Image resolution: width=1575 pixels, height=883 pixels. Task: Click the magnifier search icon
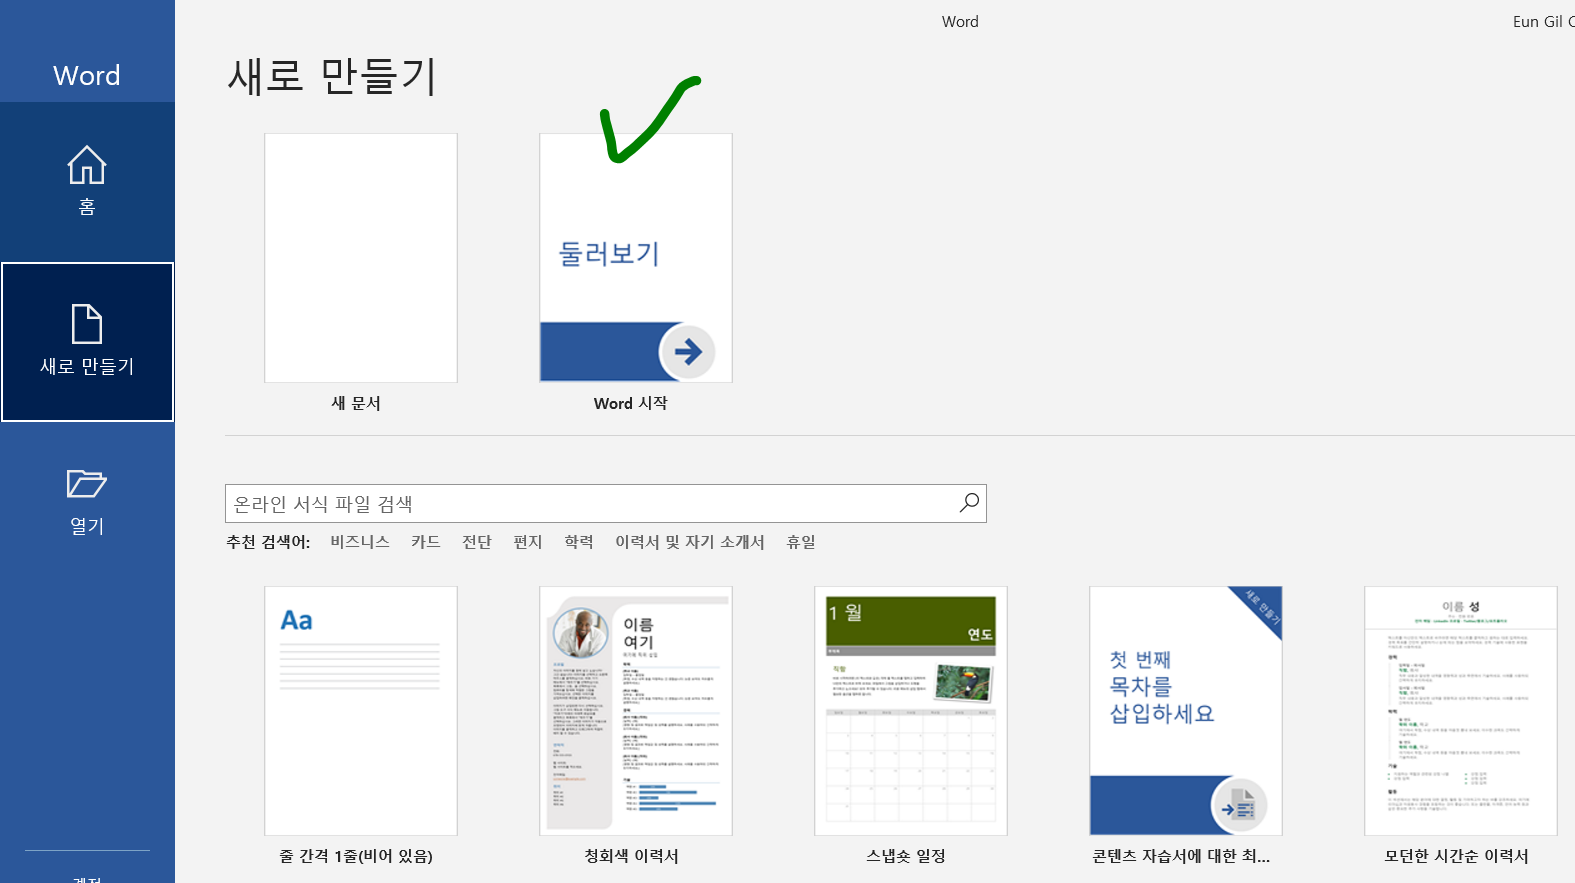(969, 503)
